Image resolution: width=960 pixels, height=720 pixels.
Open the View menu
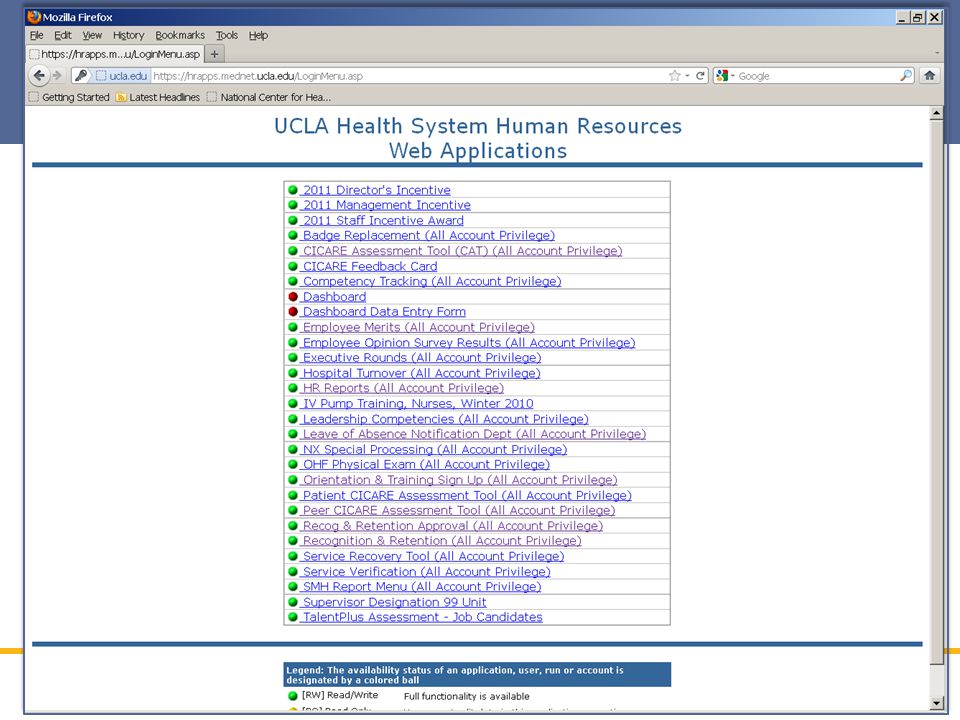[92, 36]
